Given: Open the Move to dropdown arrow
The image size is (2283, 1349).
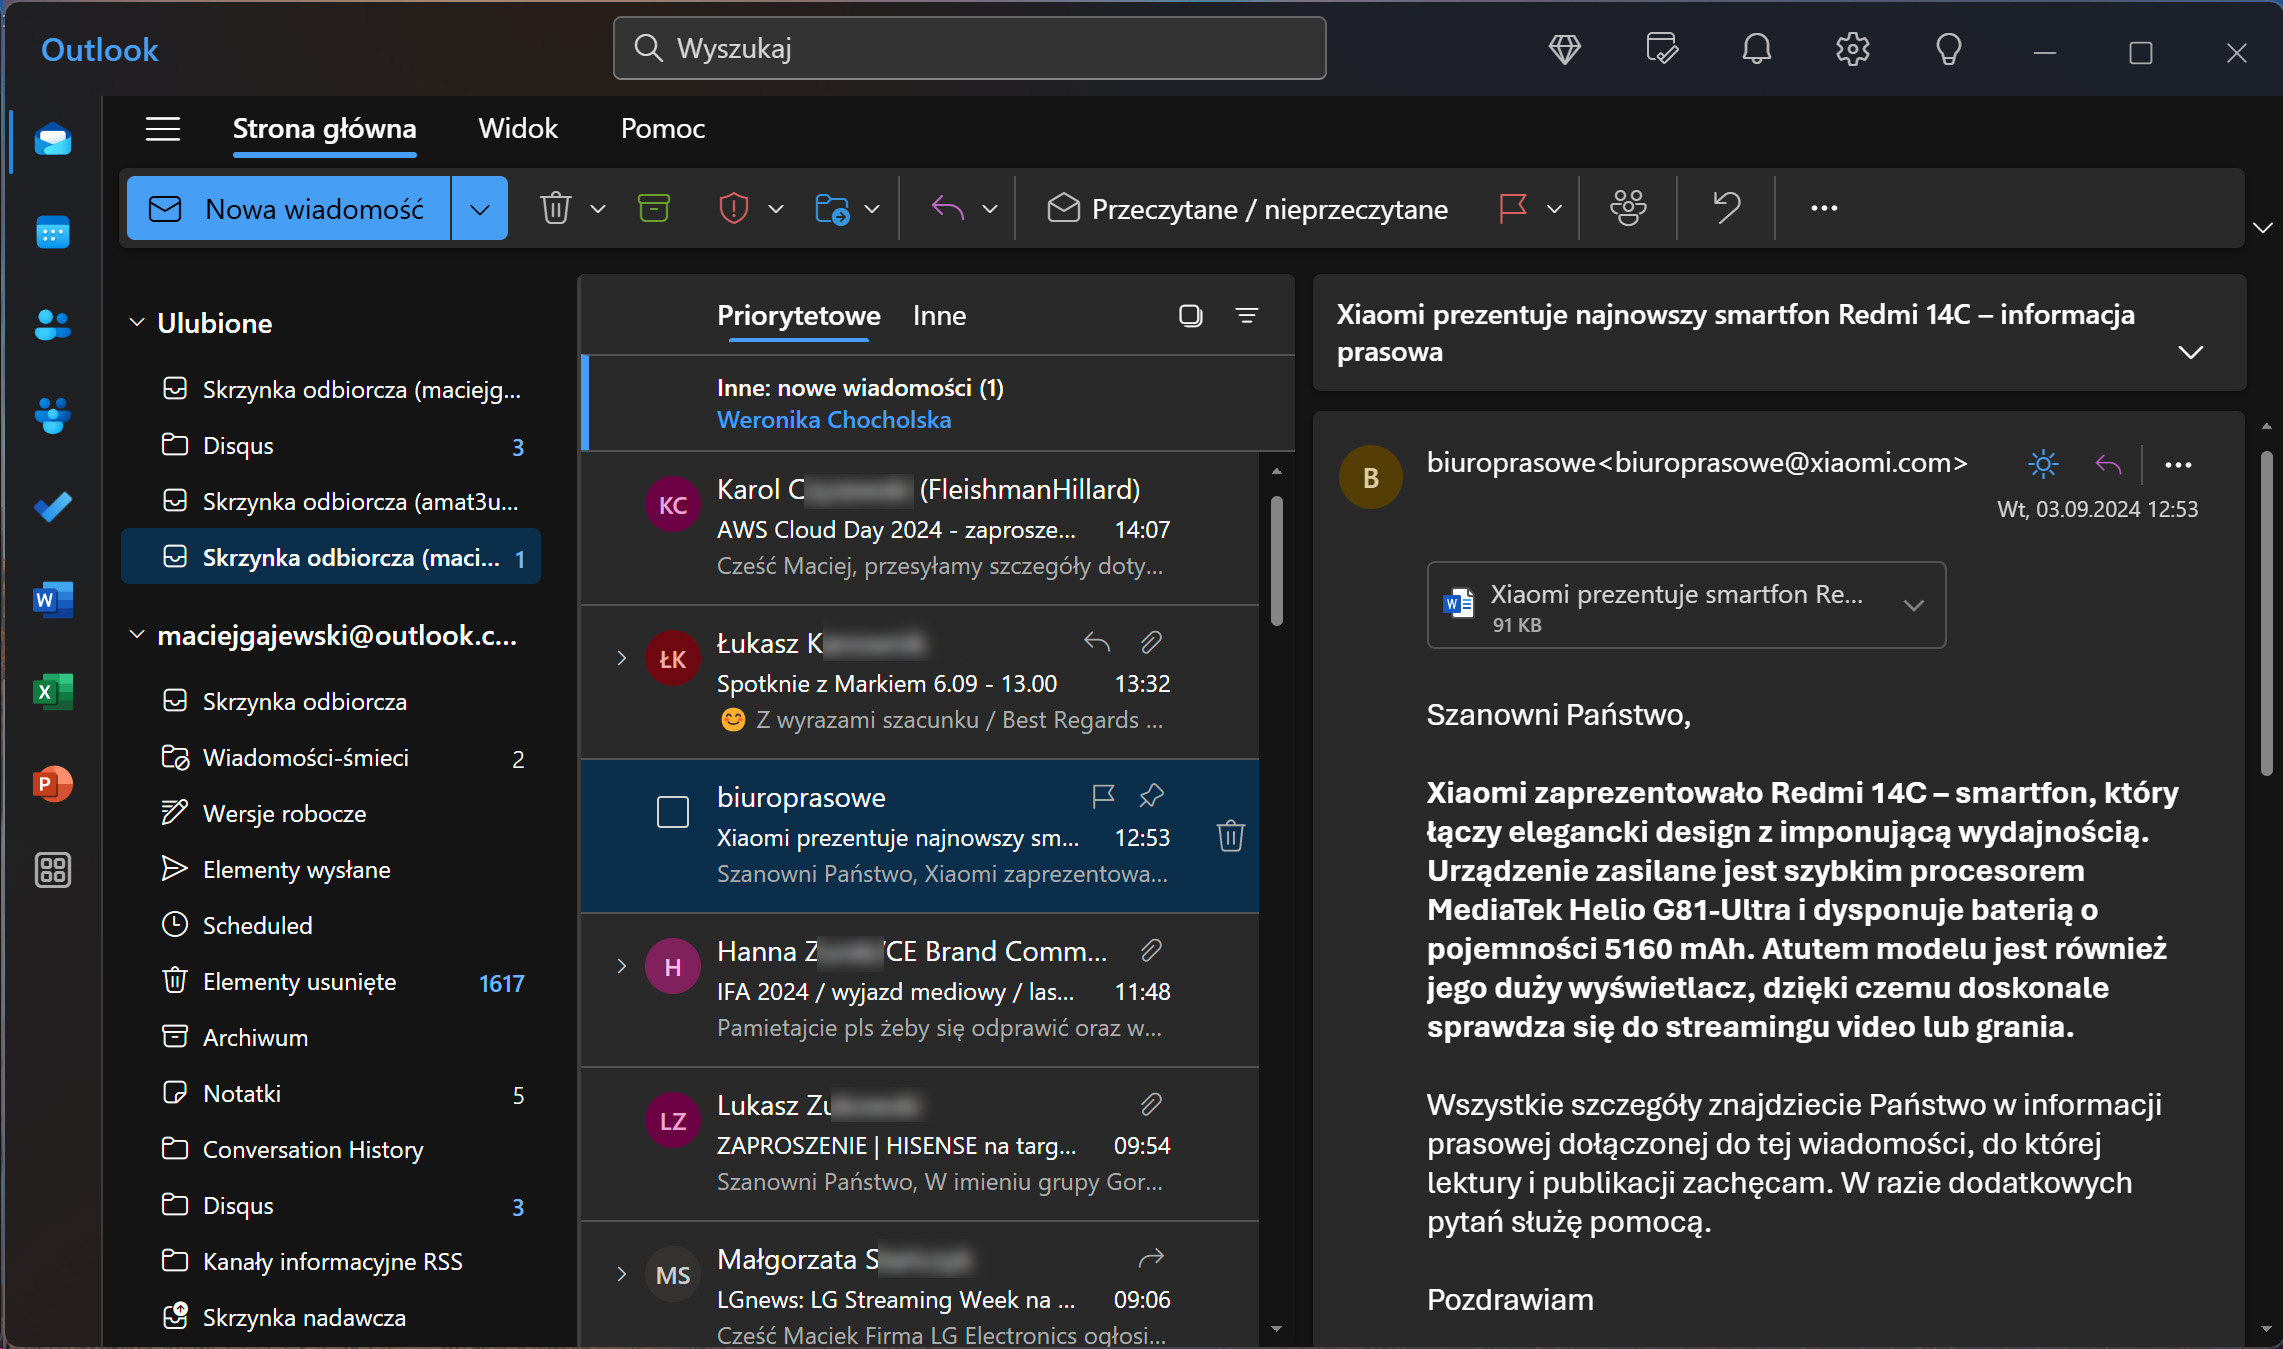Looking at the screenshot, I should (x=872, y=209).
